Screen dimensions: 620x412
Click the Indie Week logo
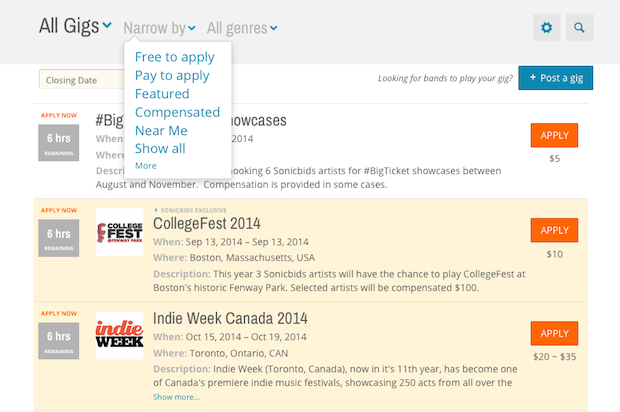(x=119, y=335)
